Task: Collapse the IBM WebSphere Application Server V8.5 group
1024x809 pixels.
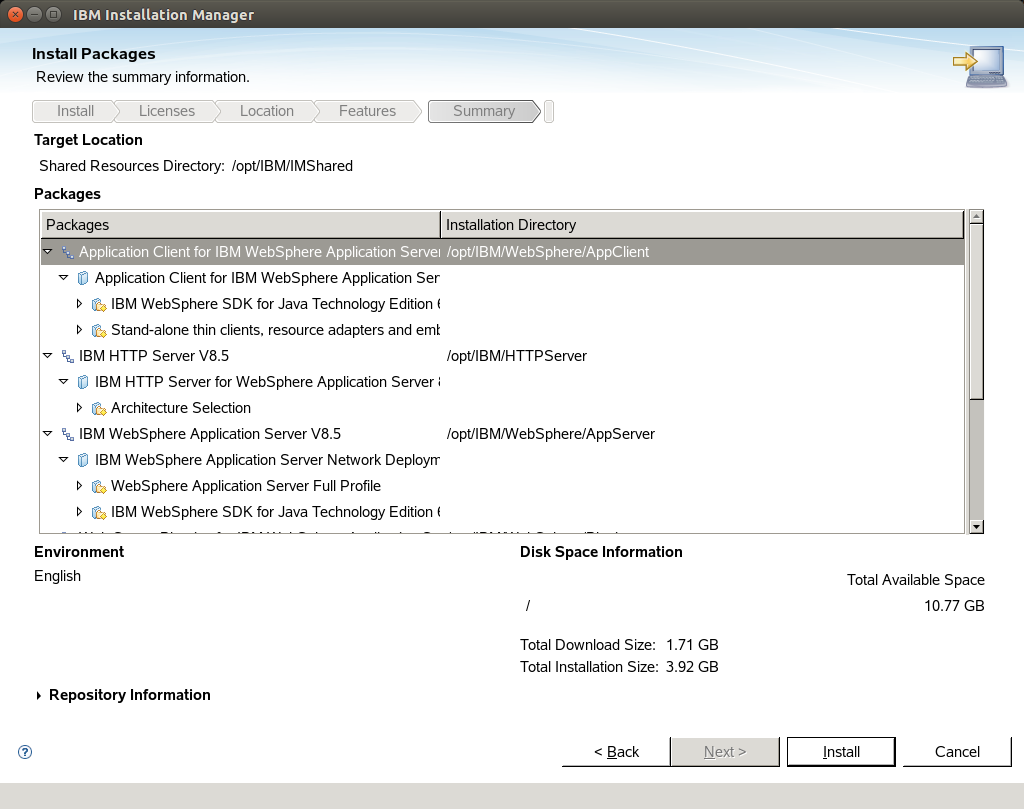Action: coord(48,434)
